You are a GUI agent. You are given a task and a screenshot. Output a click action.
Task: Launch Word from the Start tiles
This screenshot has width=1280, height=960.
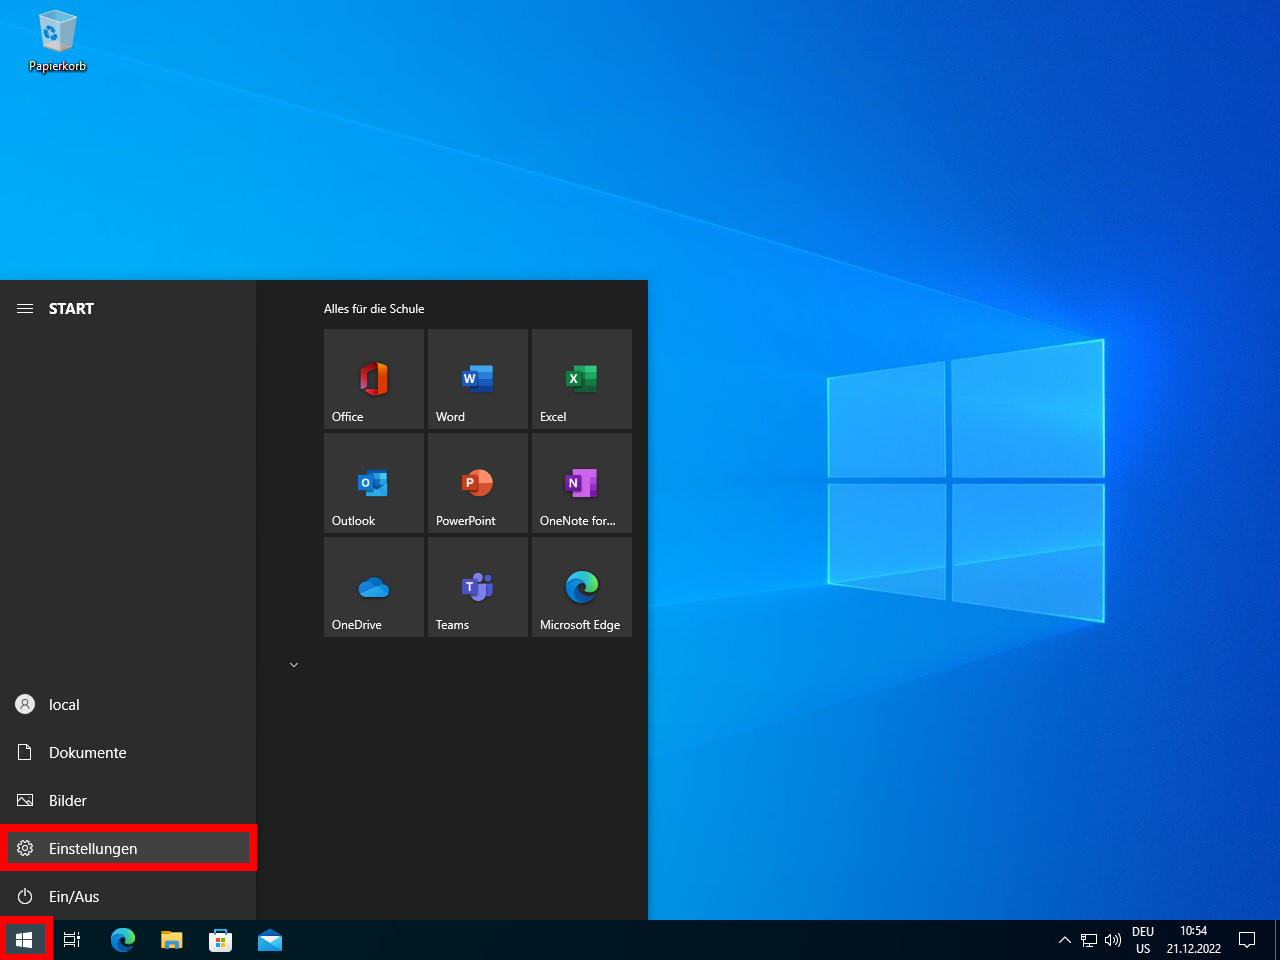[x=478, y=379]
